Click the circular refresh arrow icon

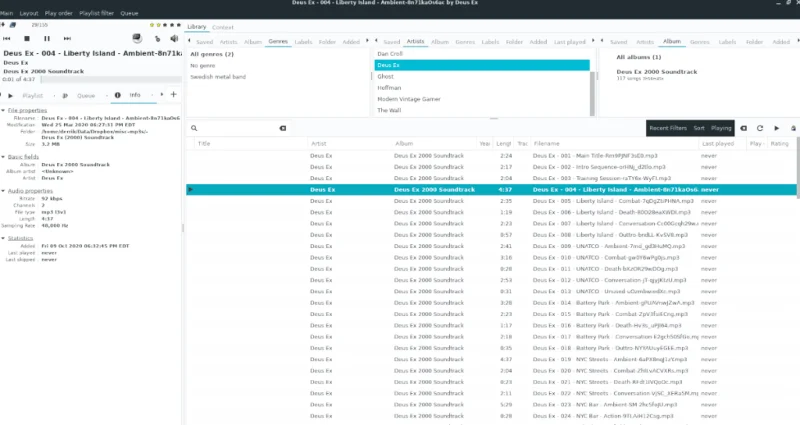click(x=760, y=128)
